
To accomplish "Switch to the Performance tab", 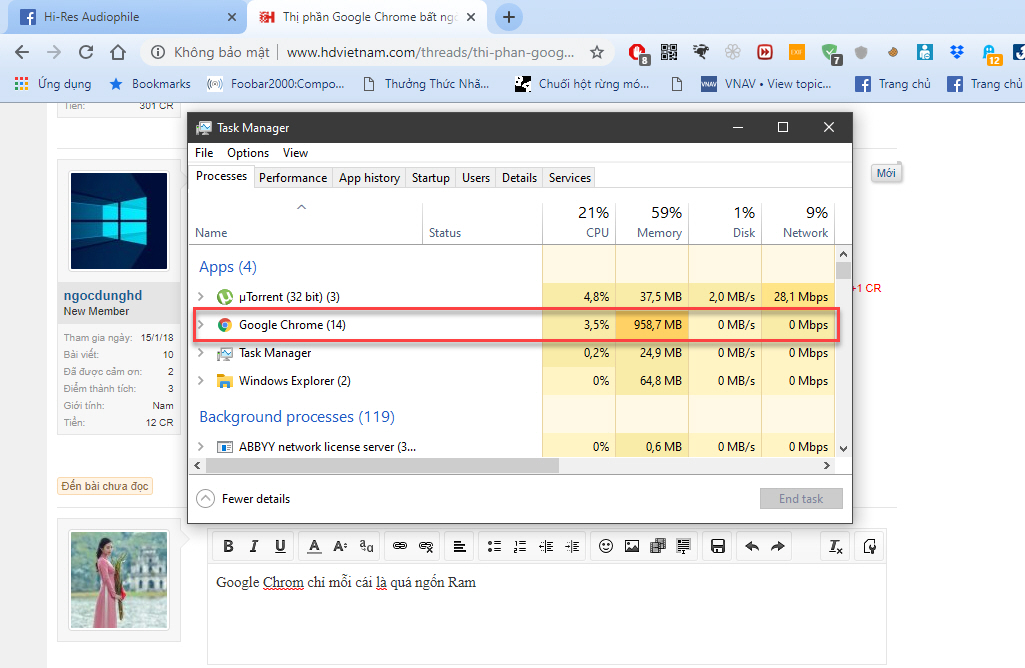I will tap(293, 178).
